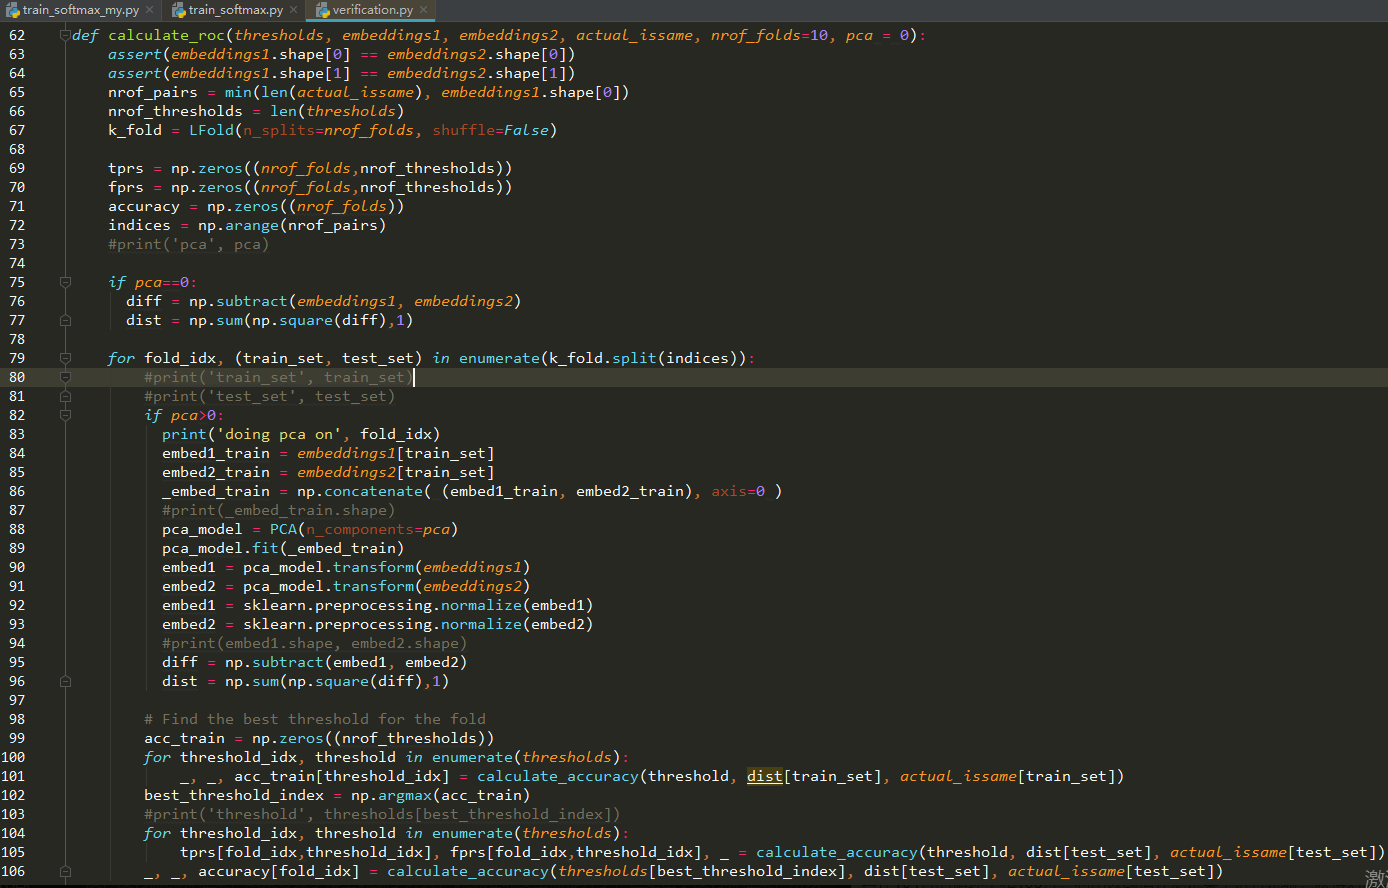The height and width of the screenshot is (888, 1388).
Task: Click the fold end marker on line 106
Action: click(x=65, y=871)
